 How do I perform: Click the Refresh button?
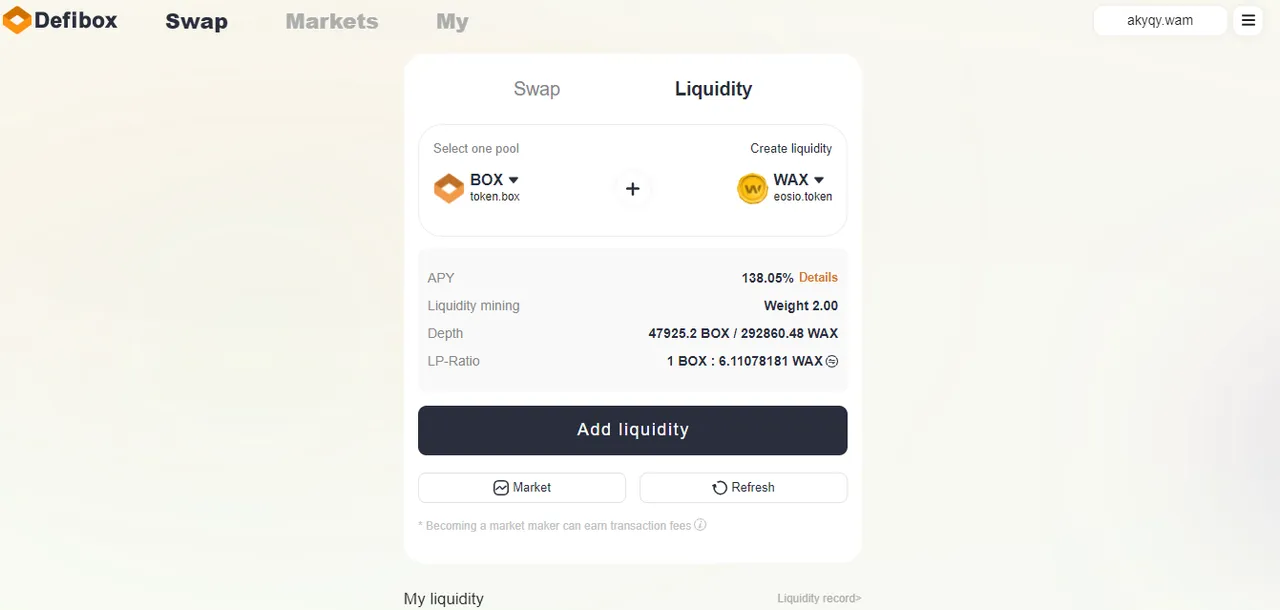coord(744,488)
